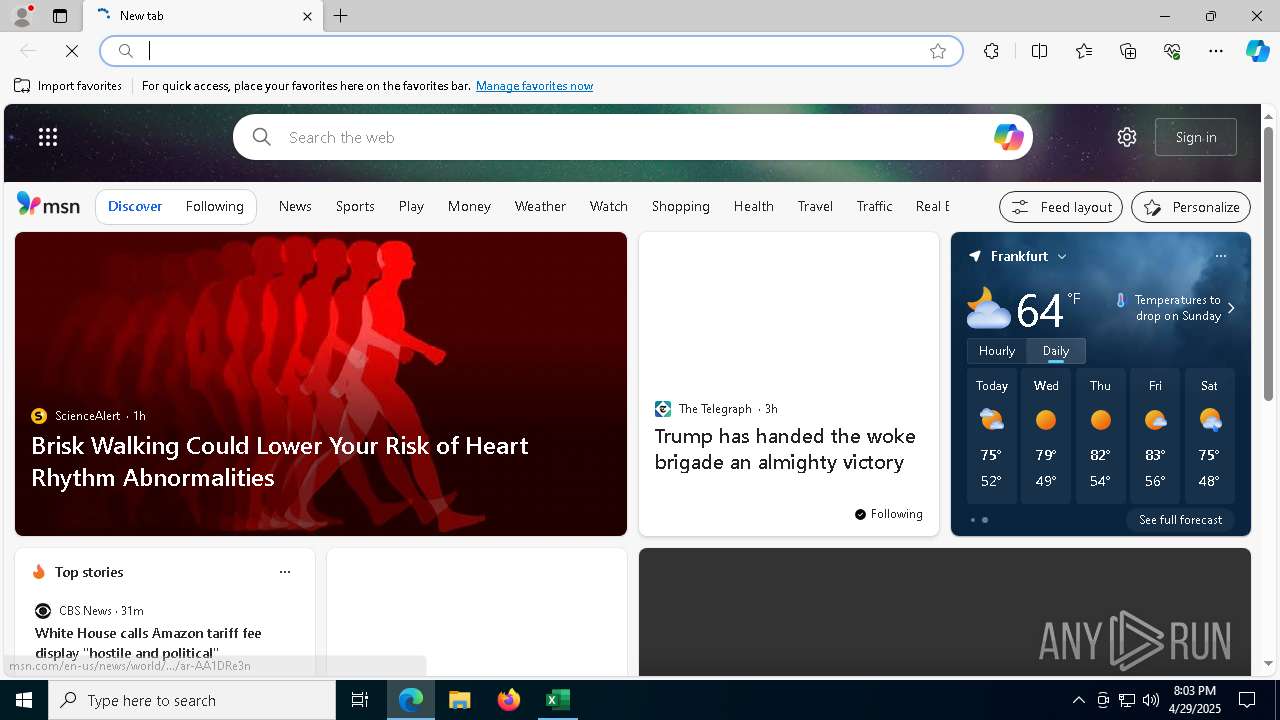Open White House Amazon tariff story
Image resolution: width=1280 pixels, height=720 pixels.
point(148,643)
